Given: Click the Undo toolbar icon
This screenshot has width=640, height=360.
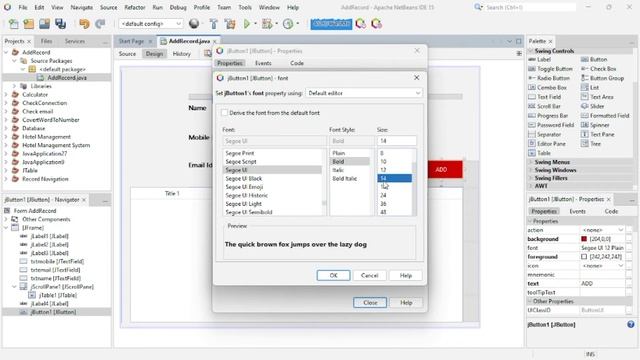Looking at the screenshot, I should (84, 24).
